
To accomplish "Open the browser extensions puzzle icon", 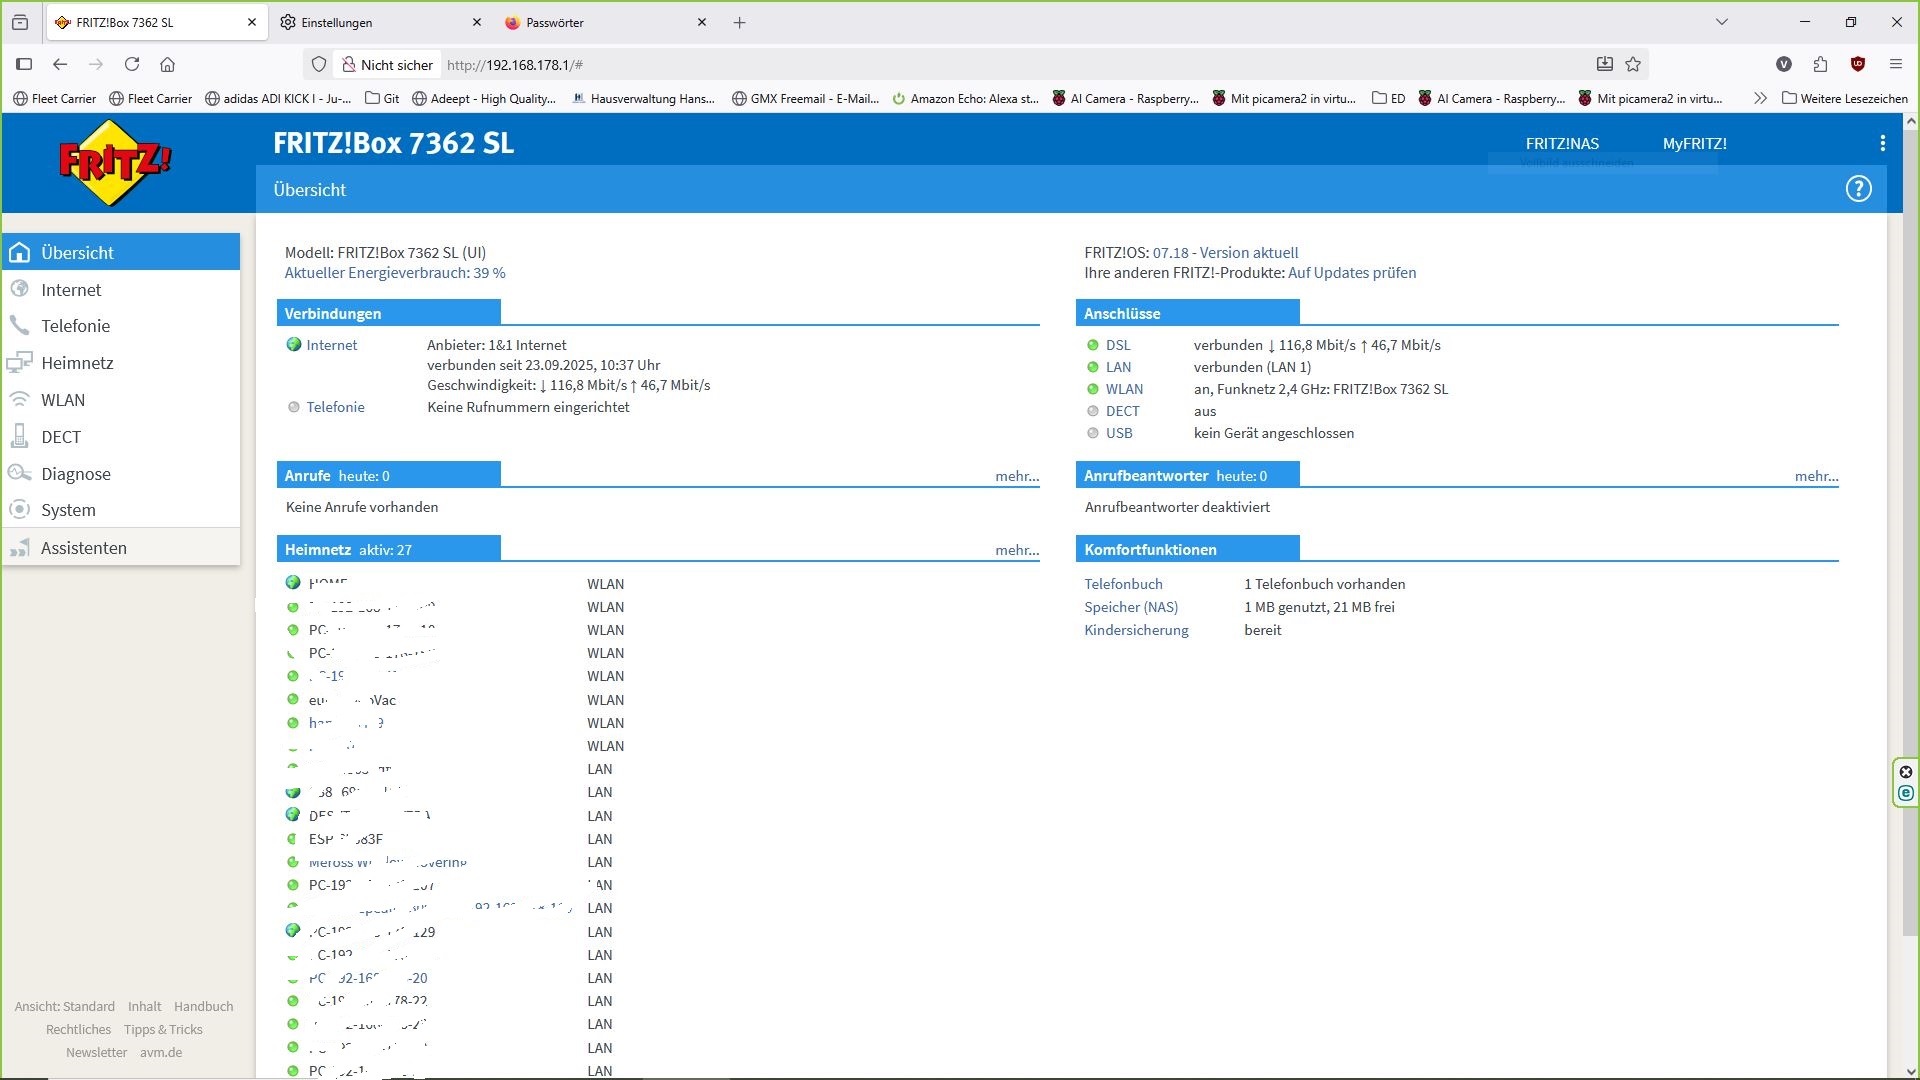I will coord(1820,65).
